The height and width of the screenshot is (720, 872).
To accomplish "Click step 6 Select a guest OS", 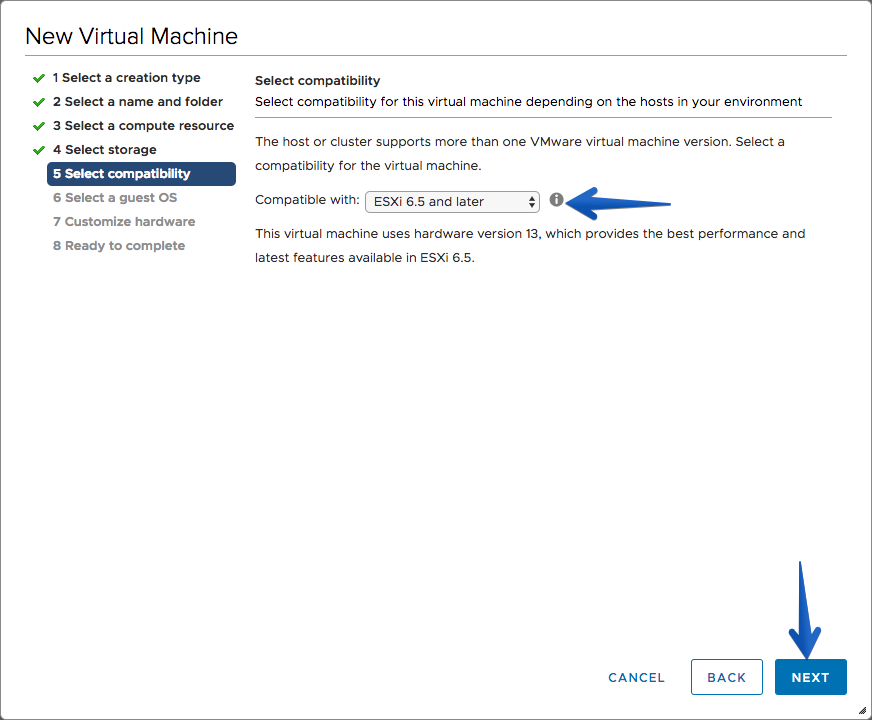I will [x=115, y=197].
